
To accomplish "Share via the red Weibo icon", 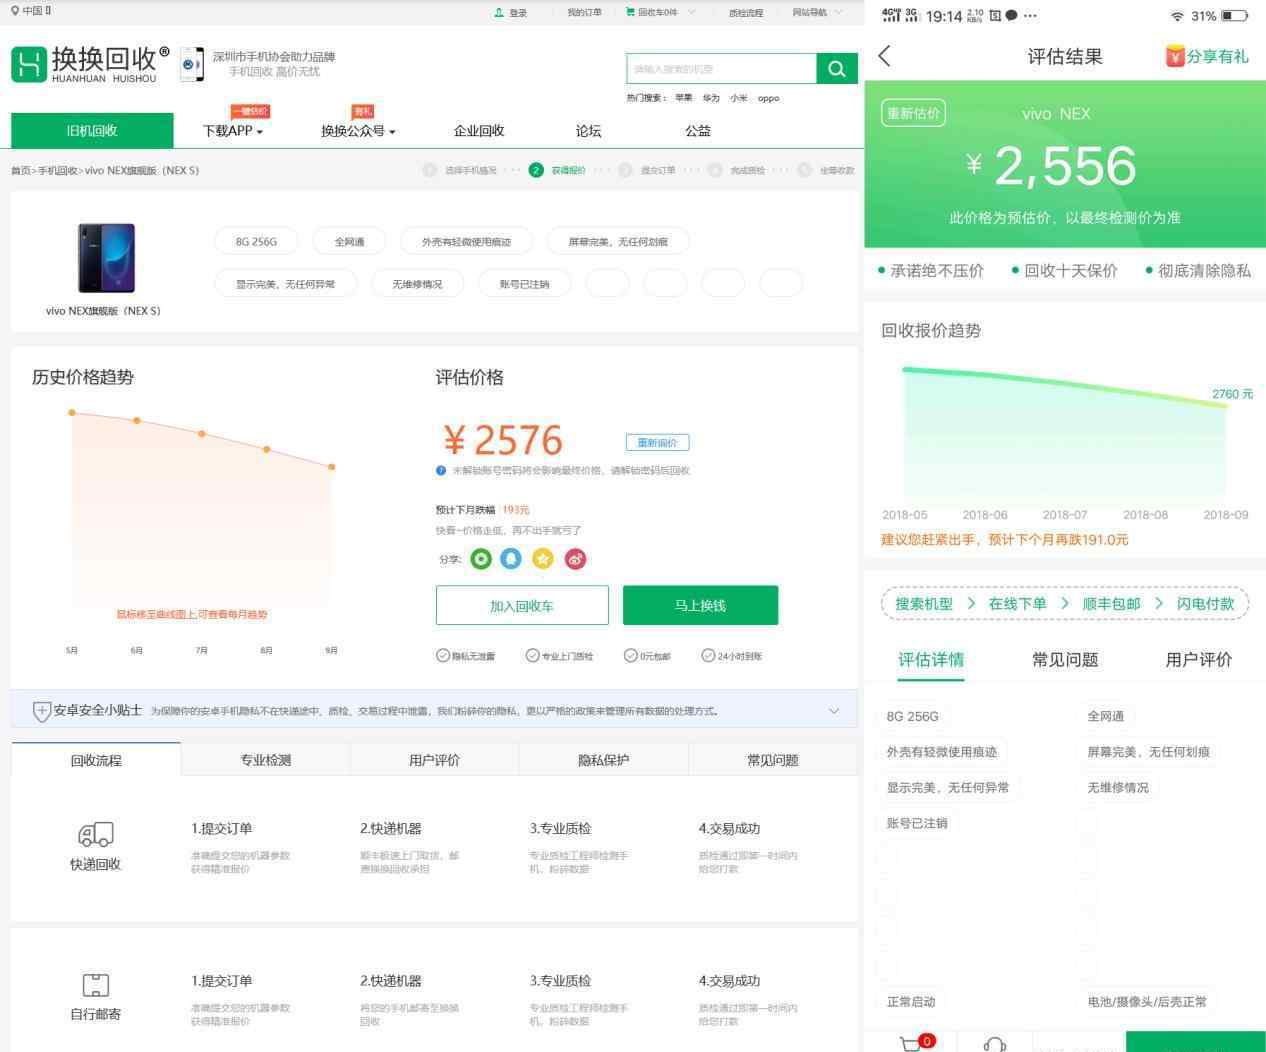I will tap(575, 559).
